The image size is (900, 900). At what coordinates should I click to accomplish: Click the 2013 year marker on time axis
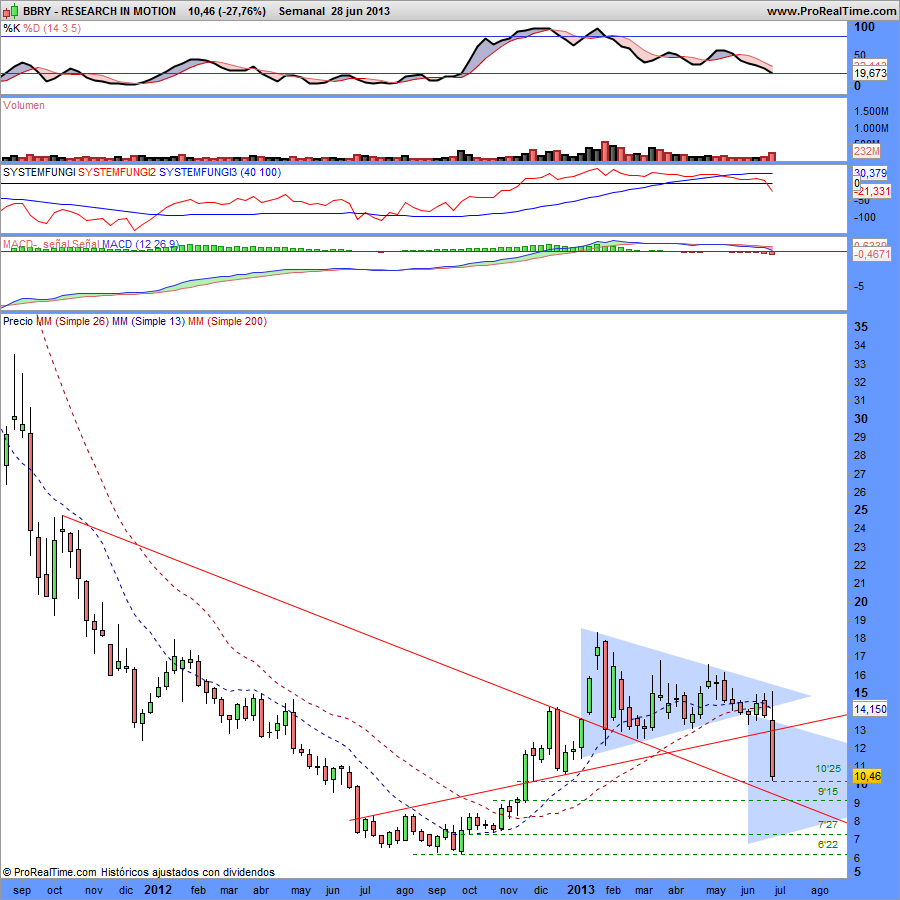pyautogui.click(x=581, y=890)
